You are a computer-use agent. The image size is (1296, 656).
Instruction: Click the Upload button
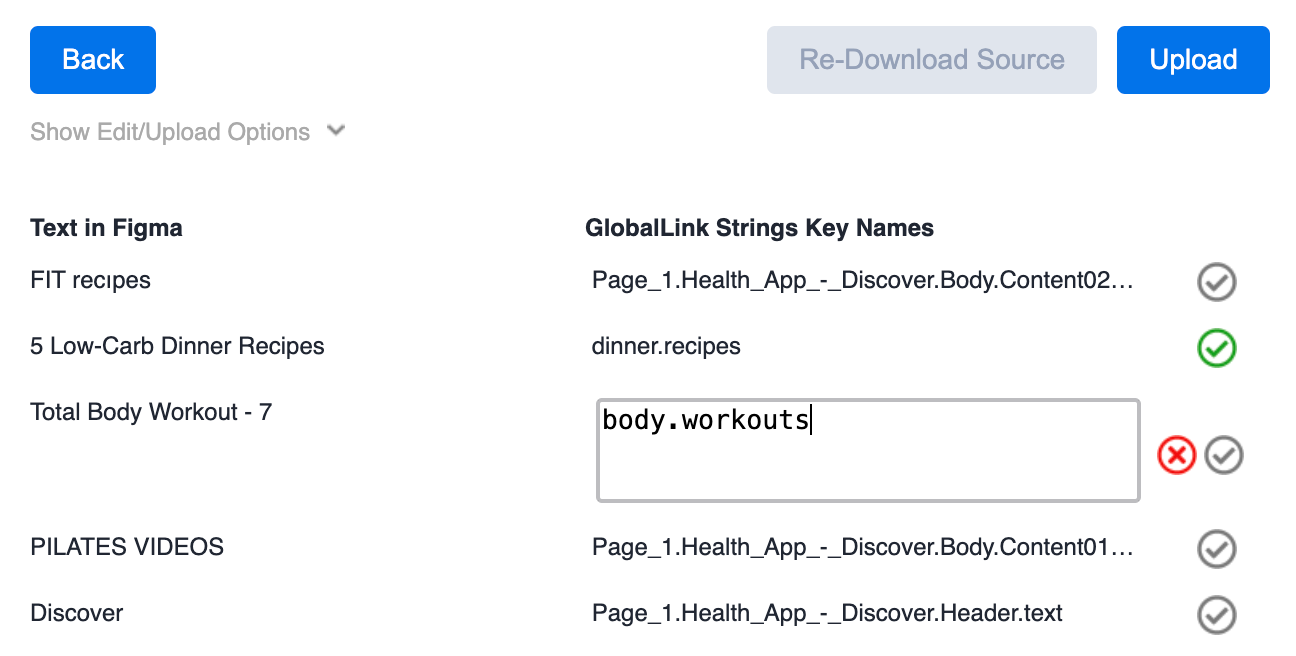click(x=1193, y=60)
